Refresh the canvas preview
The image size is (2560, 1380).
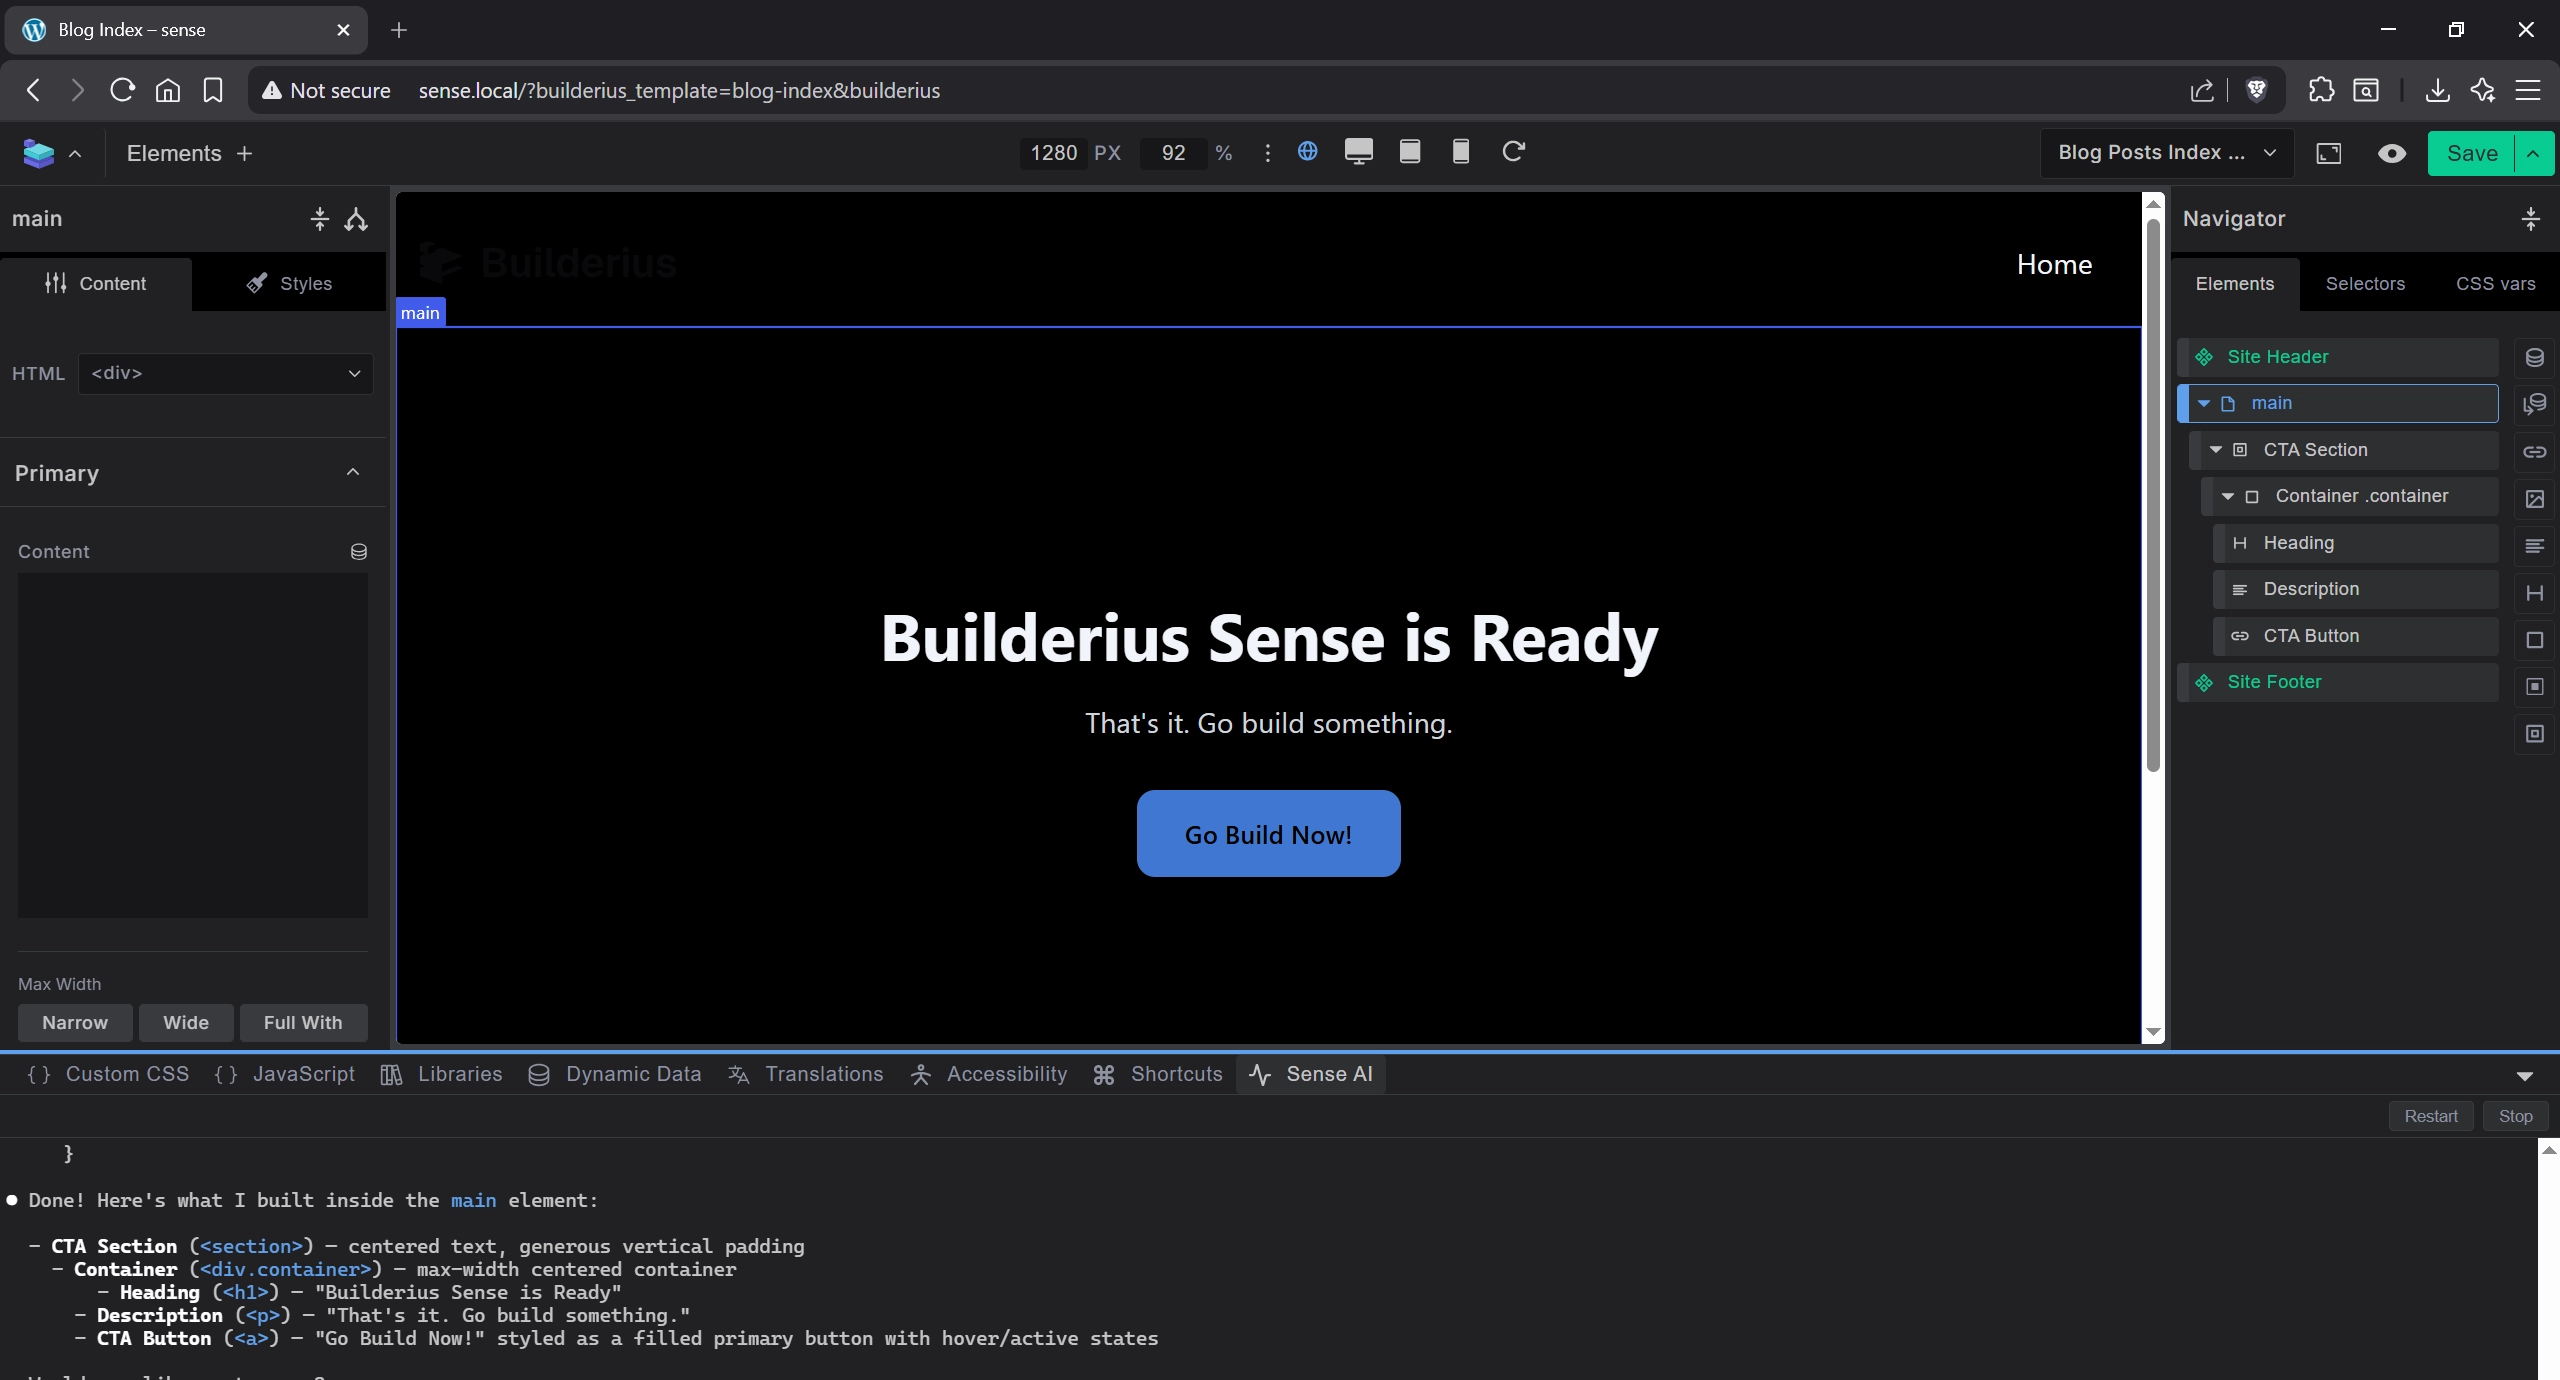[x=1513, y=152]
